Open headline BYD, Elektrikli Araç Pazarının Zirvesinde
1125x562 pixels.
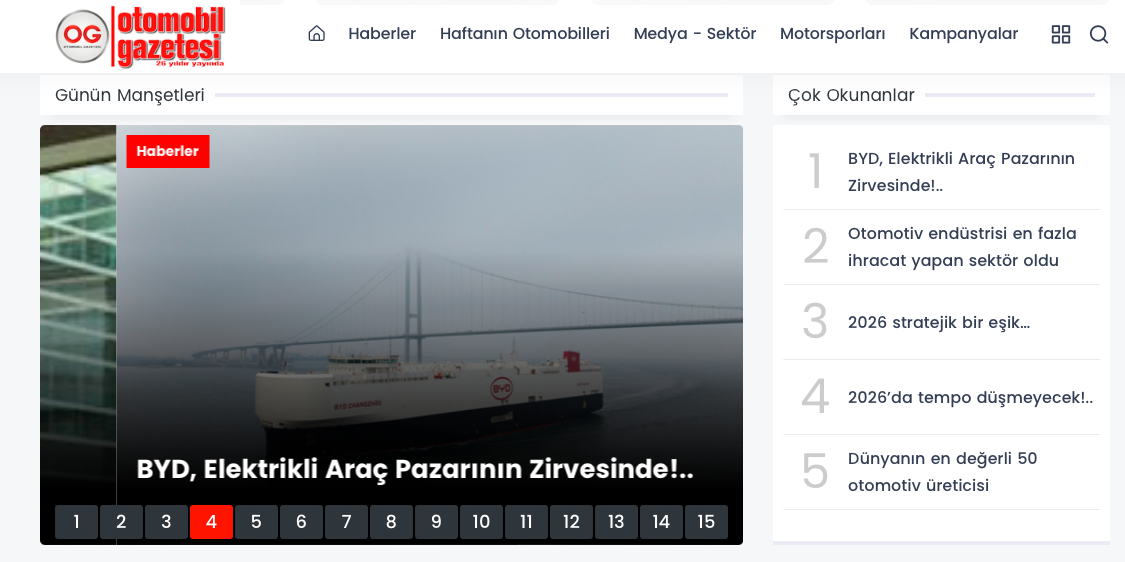click(x=415, y=469)
